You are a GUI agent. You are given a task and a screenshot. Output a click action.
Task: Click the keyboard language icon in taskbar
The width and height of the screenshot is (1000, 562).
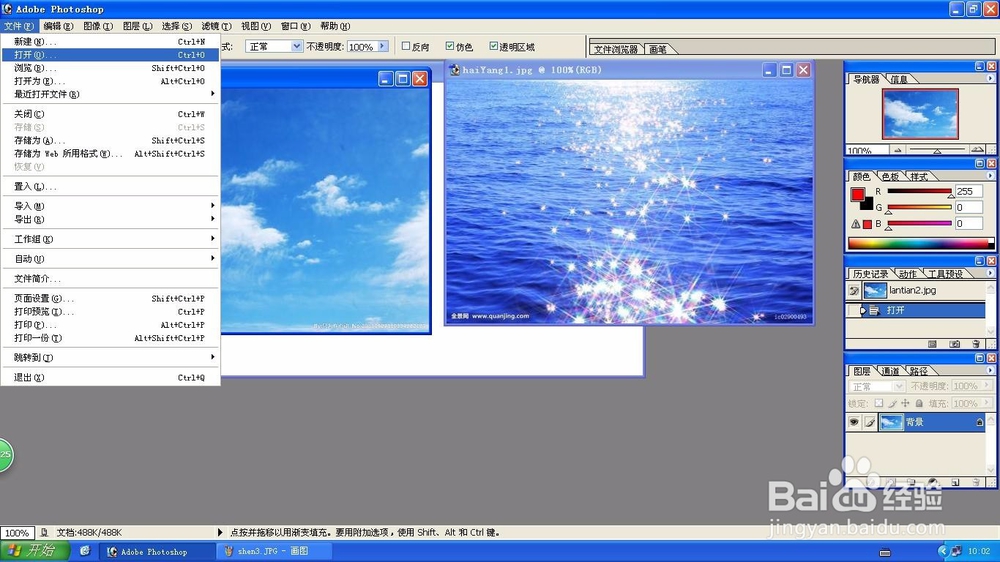coord(885,552)
